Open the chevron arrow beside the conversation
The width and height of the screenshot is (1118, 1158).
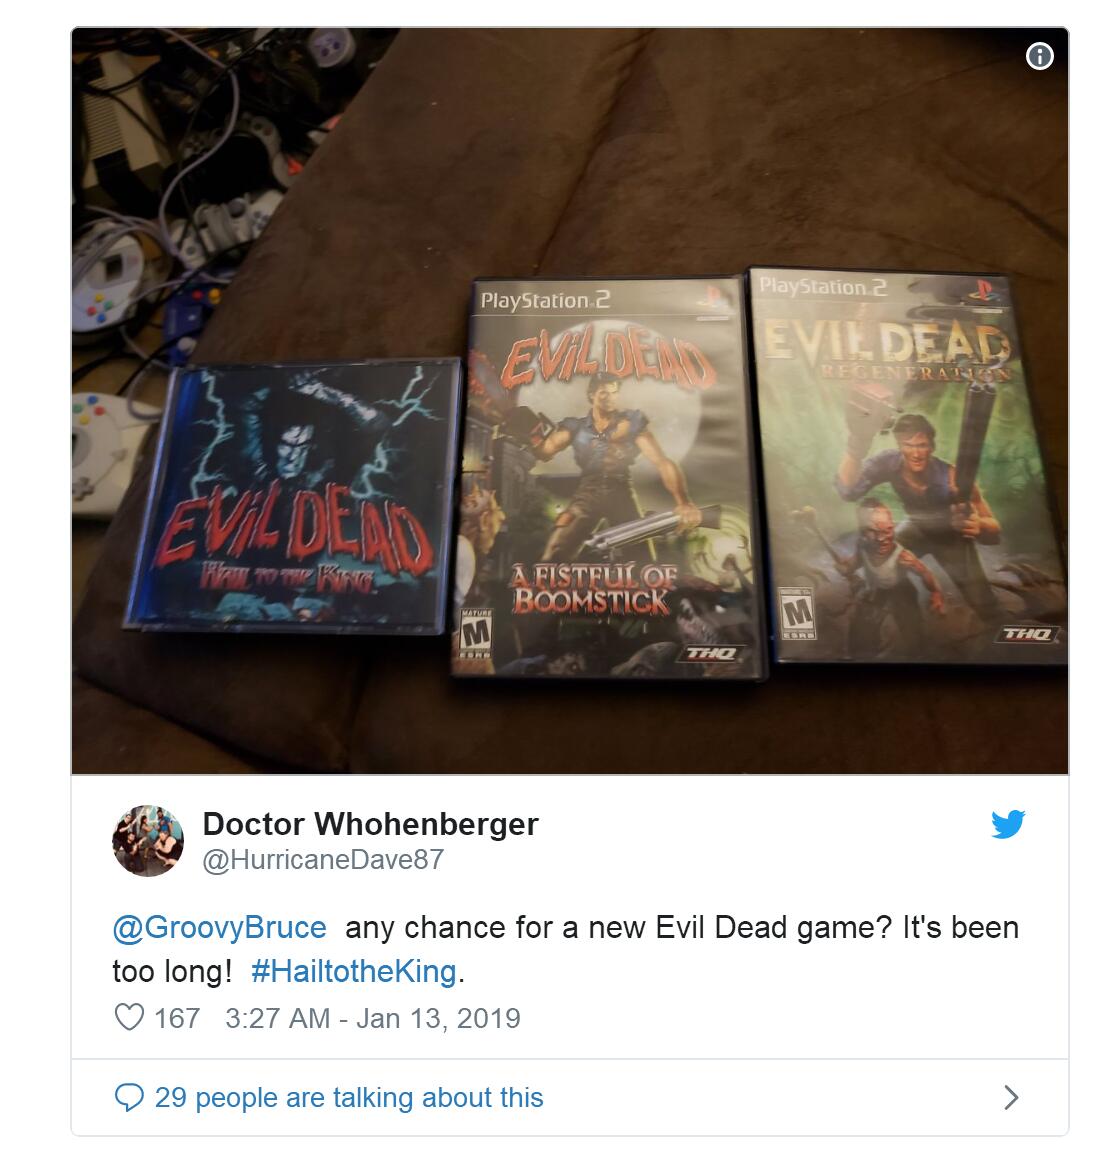point(1011,1097)
